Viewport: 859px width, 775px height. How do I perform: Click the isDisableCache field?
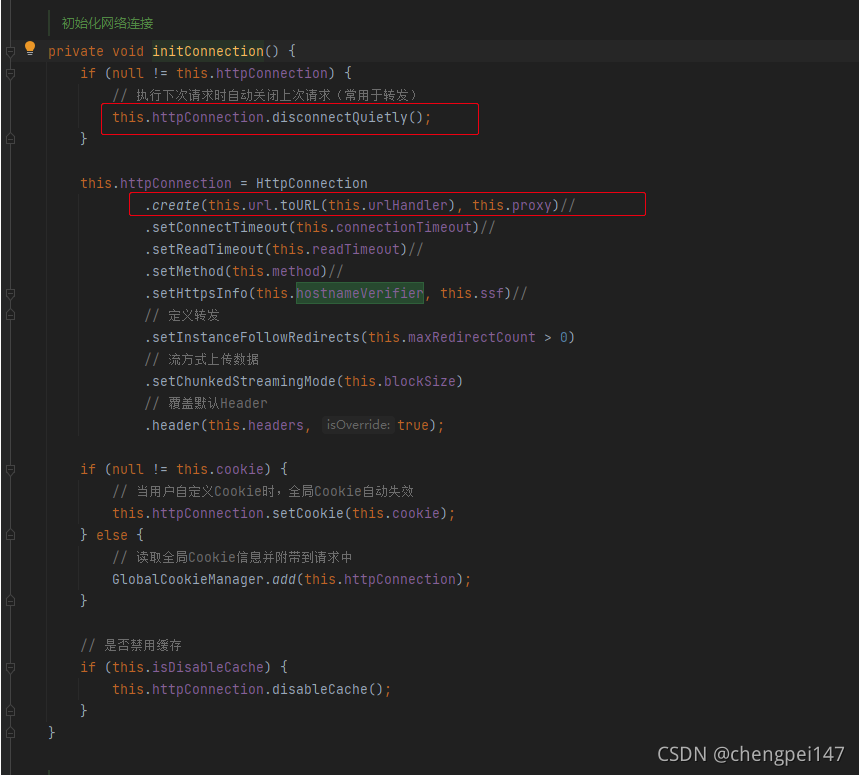tap(208, 667)
